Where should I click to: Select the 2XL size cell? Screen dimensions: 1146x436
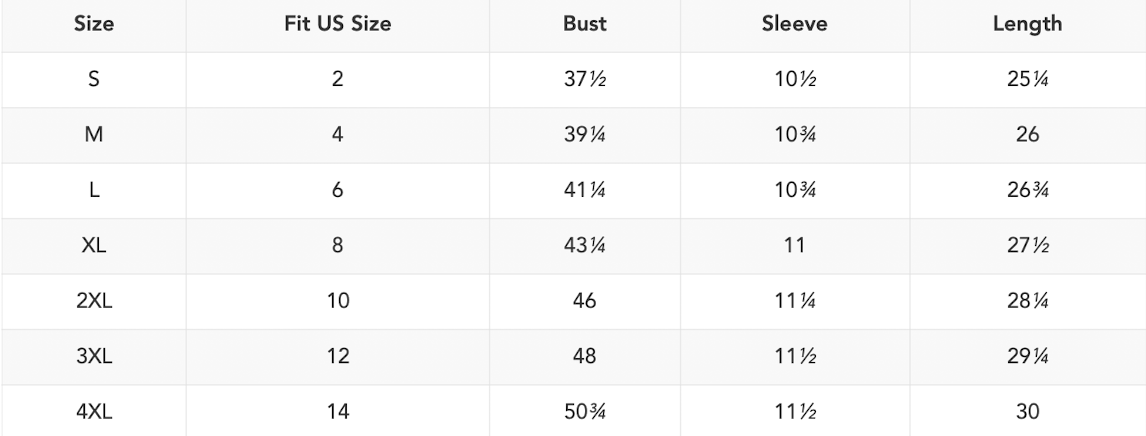(93, 301)
